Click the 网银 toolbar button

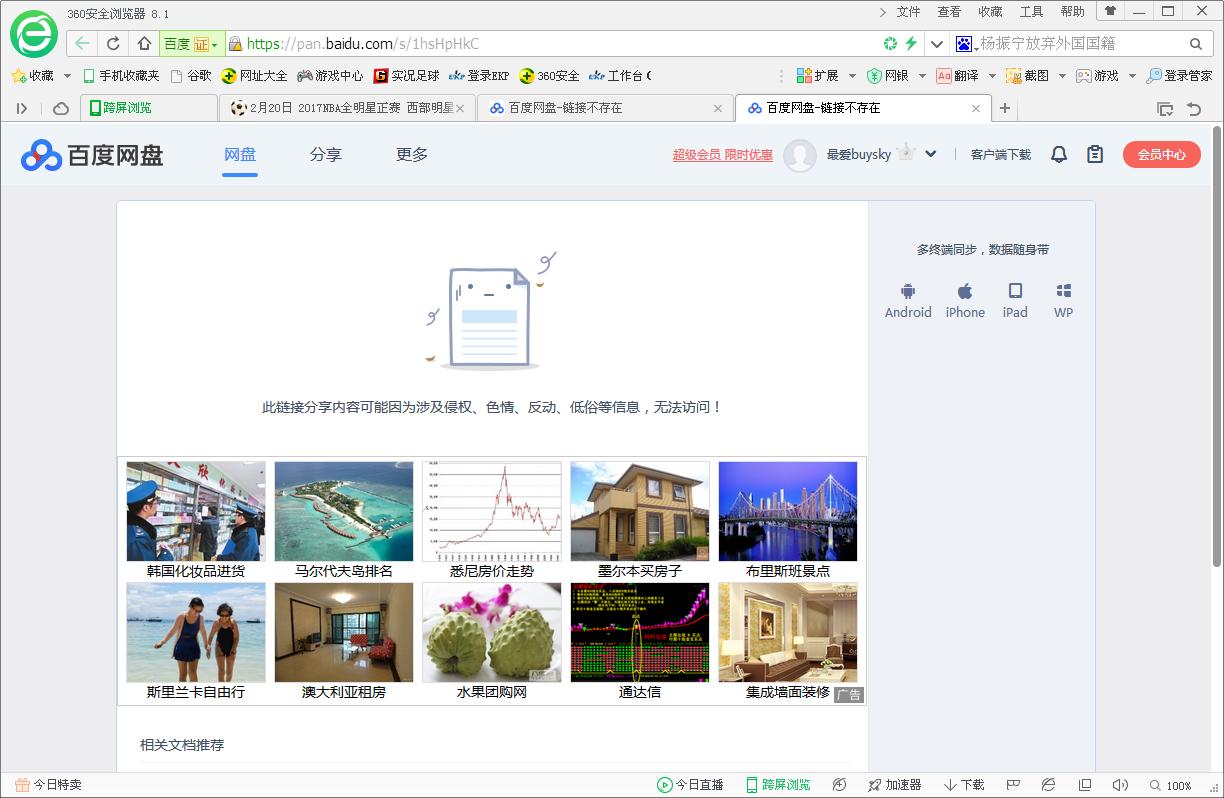click(887, 76)
